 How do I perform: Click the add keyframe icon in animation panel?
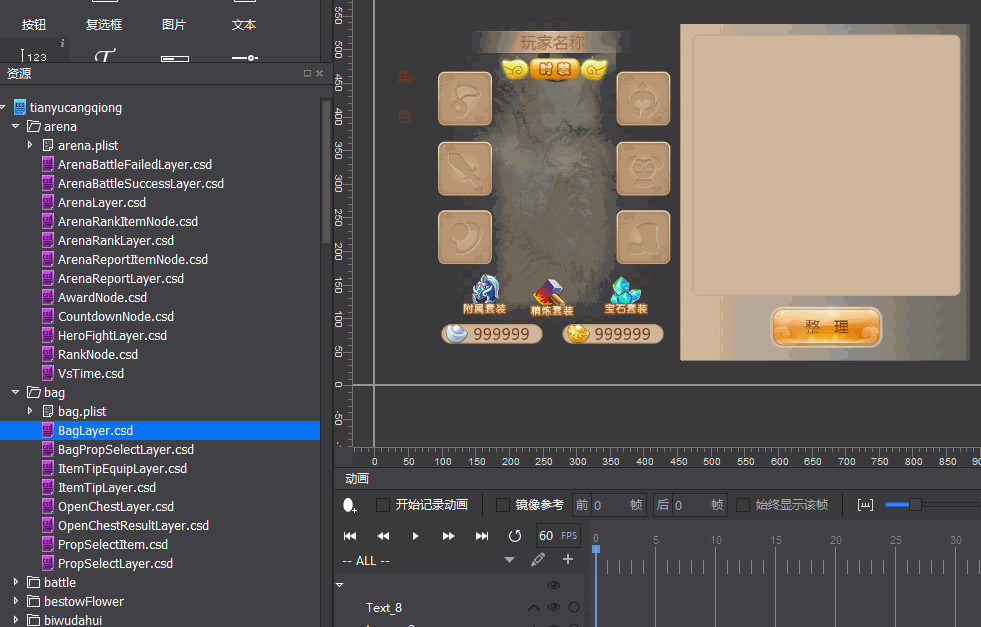(x=349, y=506)
